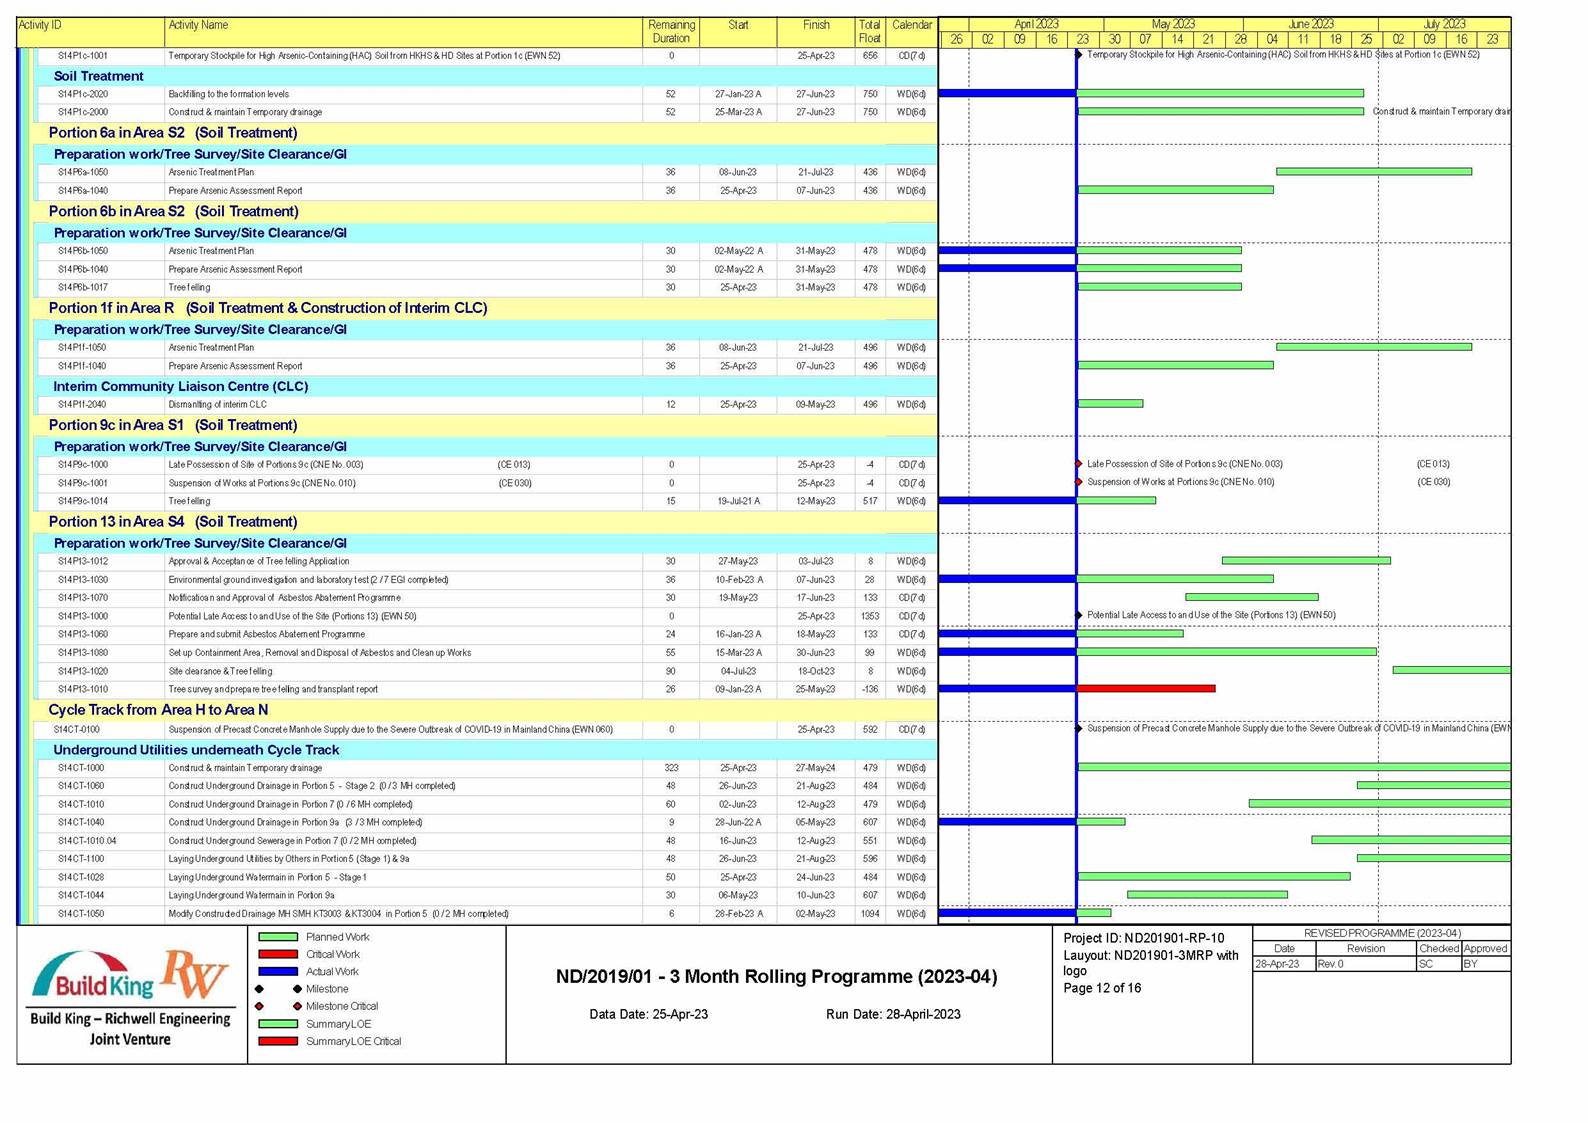Click the revision date cell 28-Apr-23
The height and width of the screenshot is (1123, 1588).
point(1284,964)
